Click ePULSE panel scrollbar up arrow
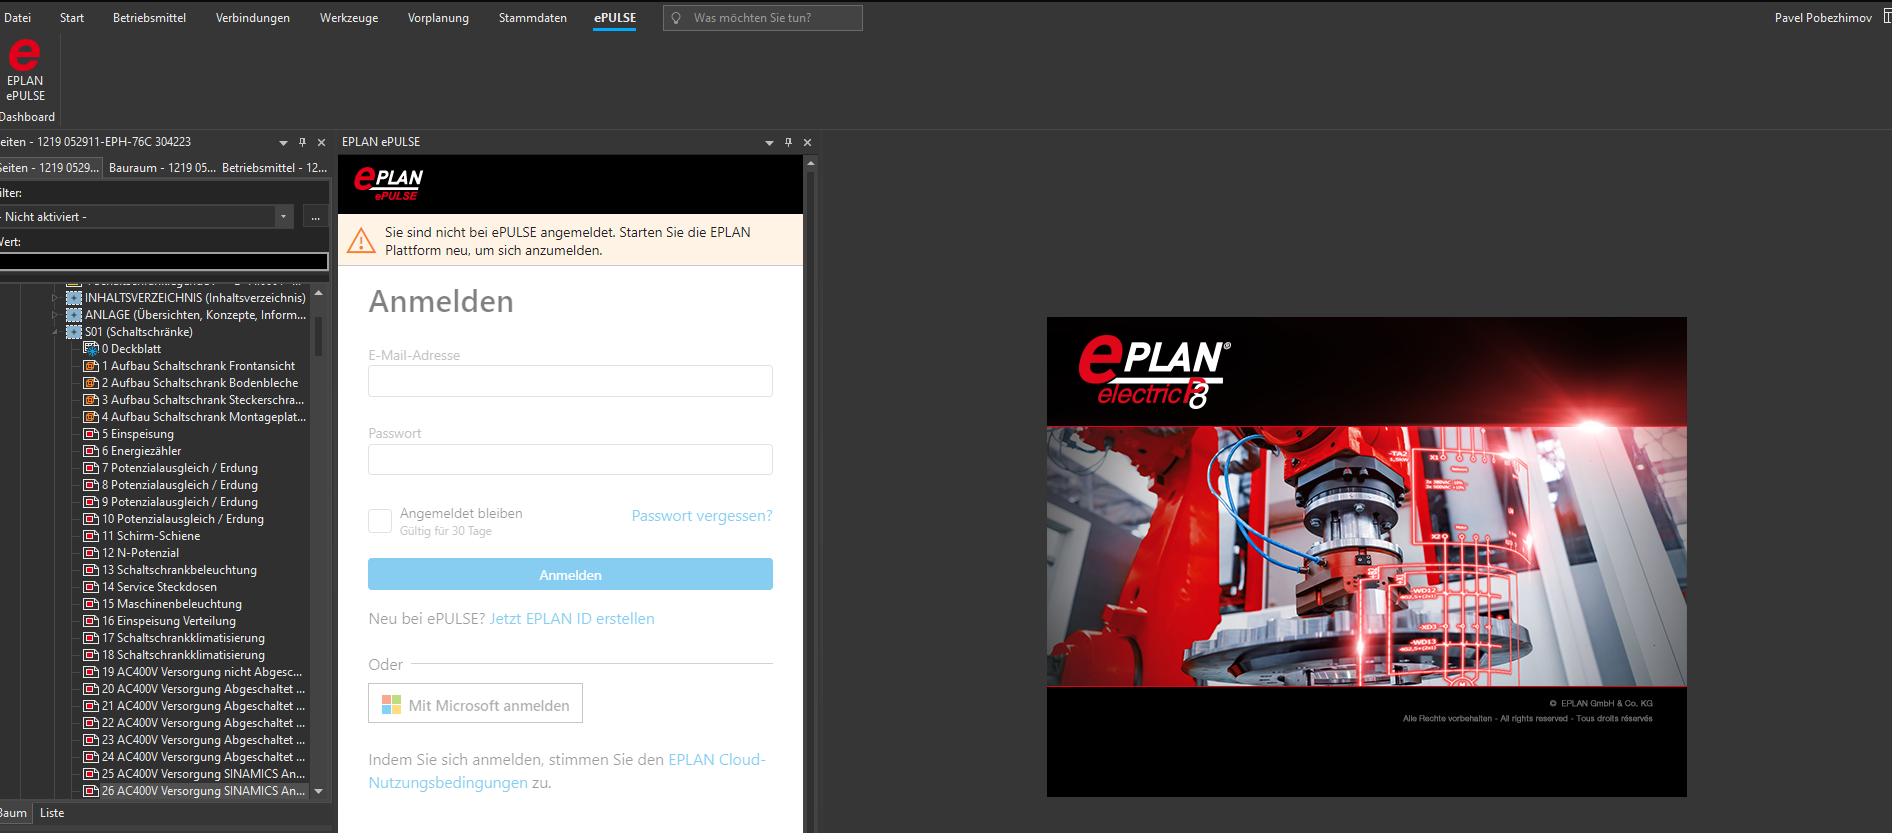Screen dimensions: 1892x833 (810, 162)
